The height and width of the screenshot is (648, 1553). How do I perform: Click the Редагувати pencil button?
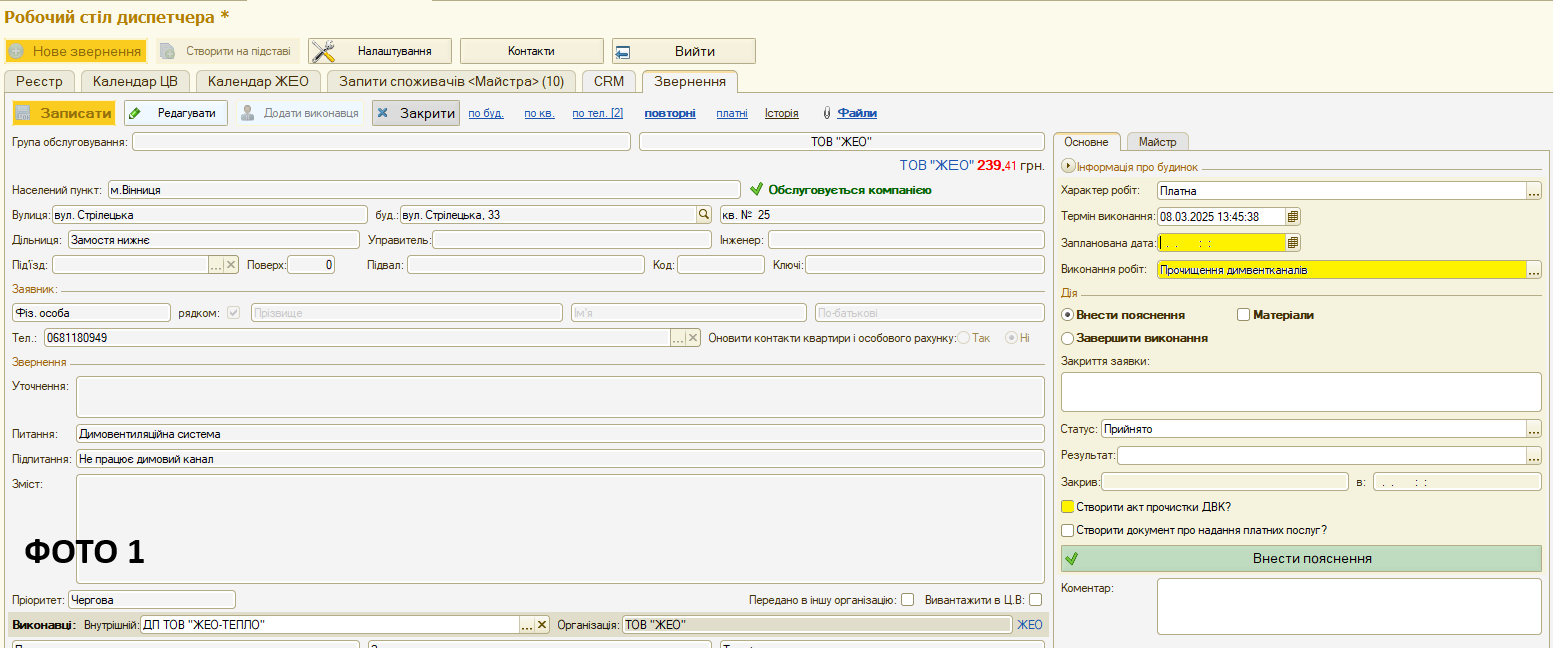coord(176,113)
